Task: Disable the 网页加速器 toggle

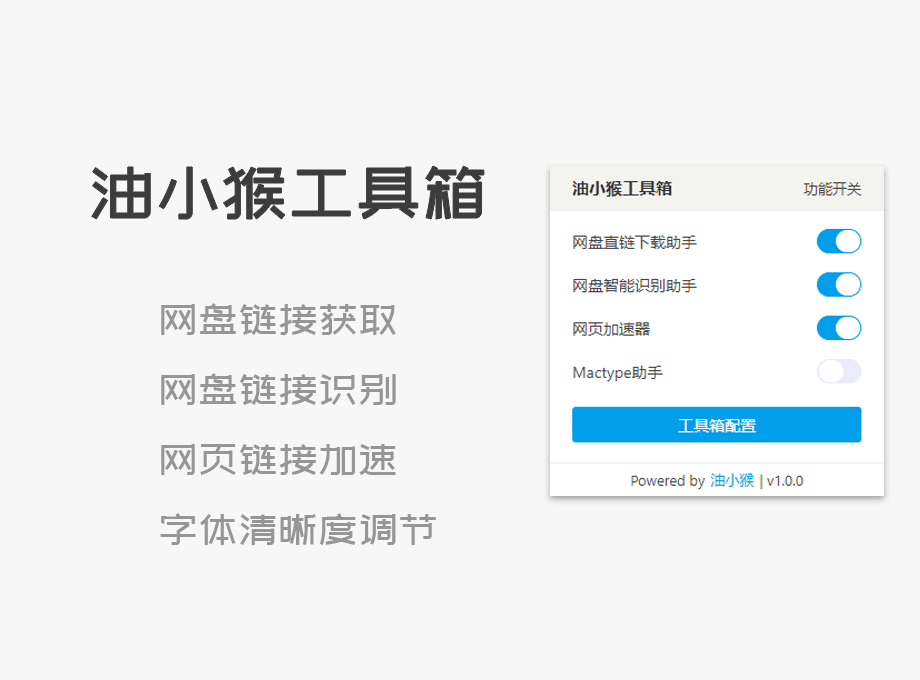Action: tap(839, 328)
